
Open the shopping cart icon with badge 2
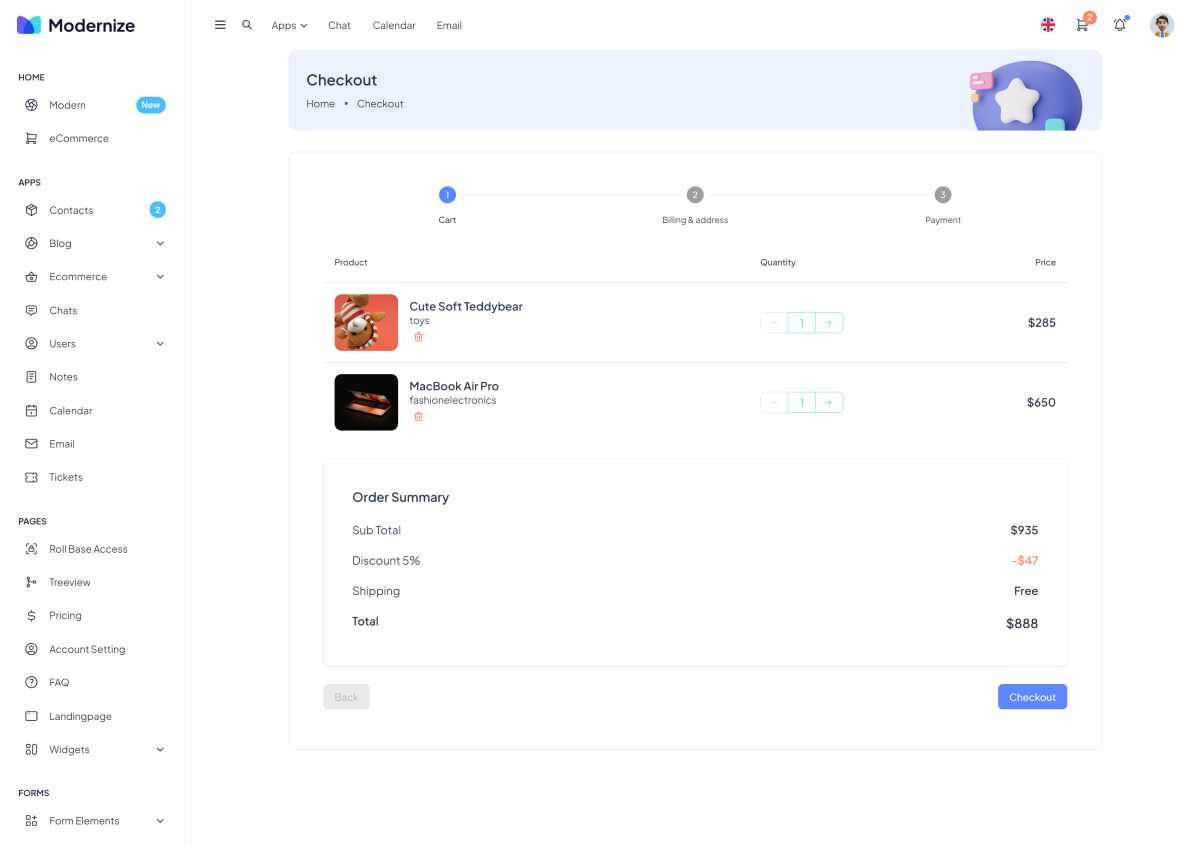pyautogui.click(x=1082, y=25)
